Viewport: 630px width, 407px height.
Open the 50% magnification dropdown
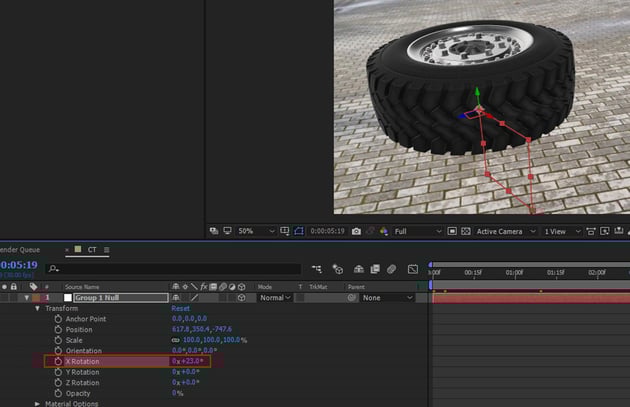point(257,231)
